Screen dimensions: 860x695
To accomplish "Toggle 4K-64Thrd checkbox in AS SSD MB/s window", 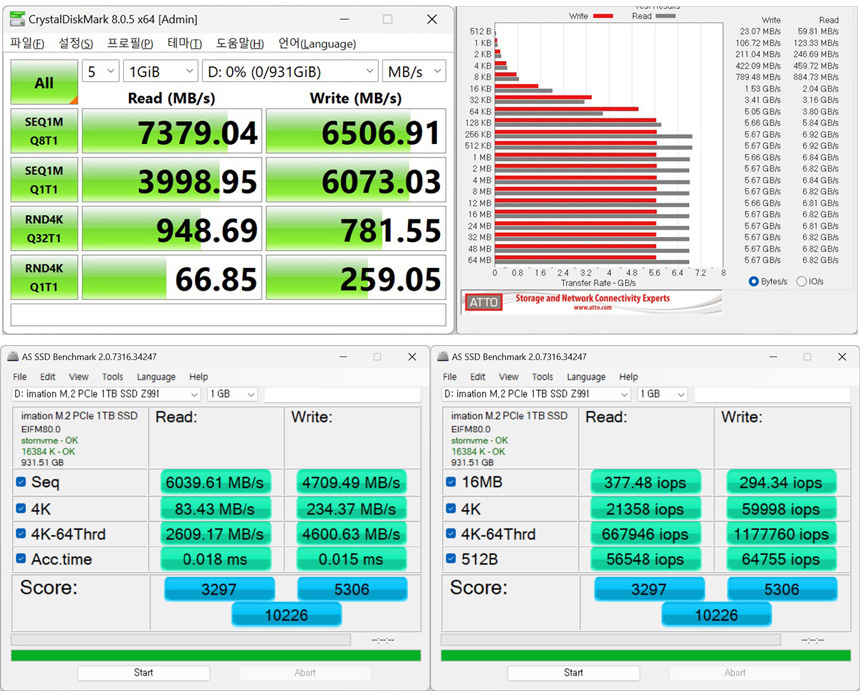I will point(21,534).
